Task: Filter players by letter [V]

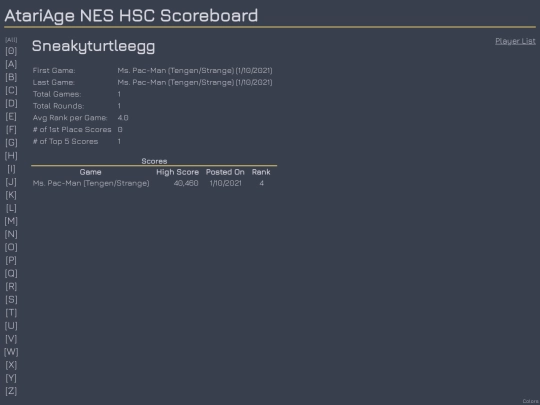Action: [11, 339]
